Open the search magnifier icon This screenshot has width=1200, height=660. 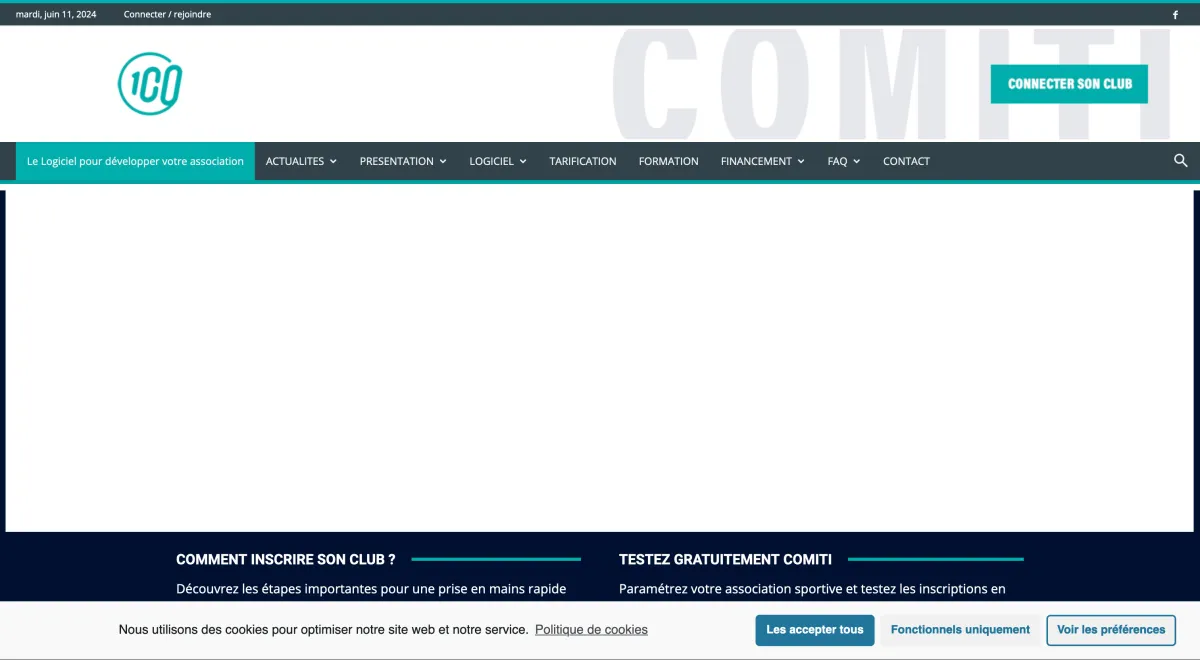[x=1180, y=160]
